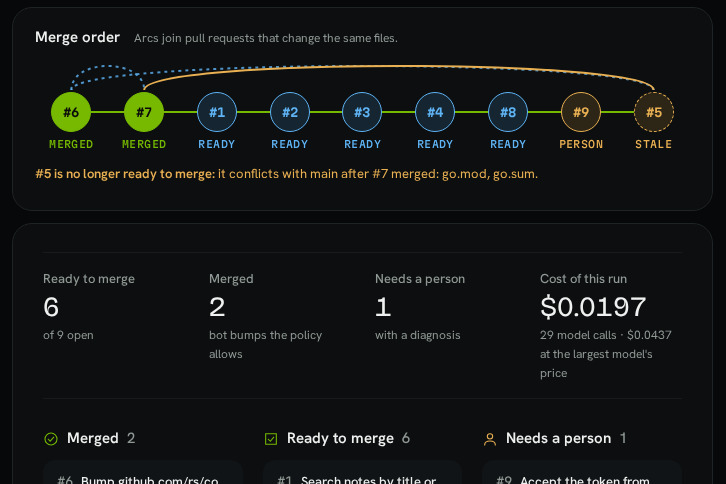Image resolution: width=726 pixels, height=484 pixels.
Task: Click the MERGED label under #7
Action: [x=144, y=145]
